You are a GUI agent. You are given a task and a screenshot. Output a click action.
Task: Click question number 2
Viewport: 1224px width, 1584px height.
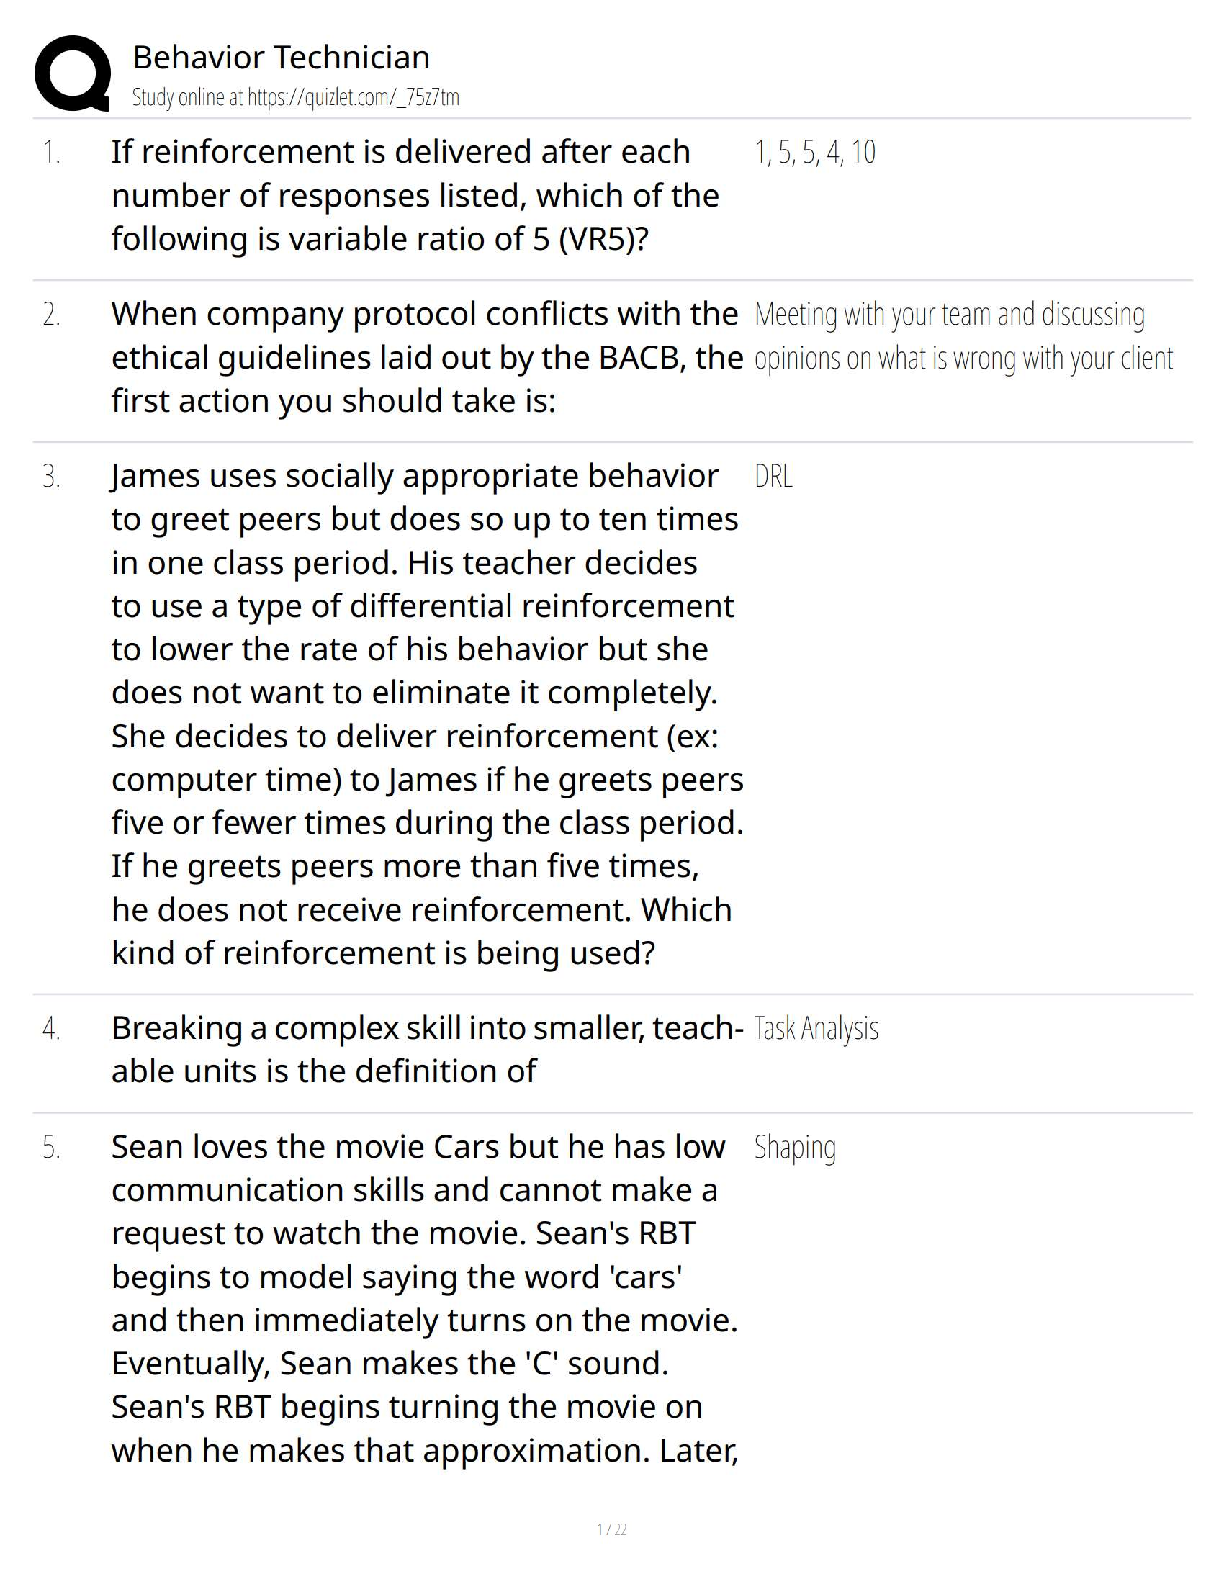52,315
